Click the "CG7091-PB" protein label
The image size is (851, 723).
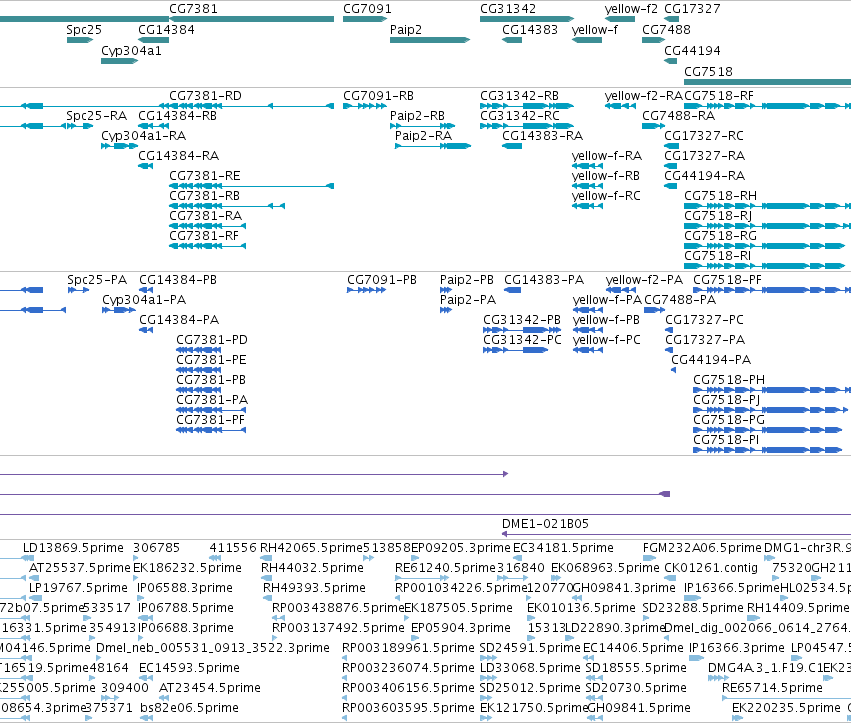382,280
